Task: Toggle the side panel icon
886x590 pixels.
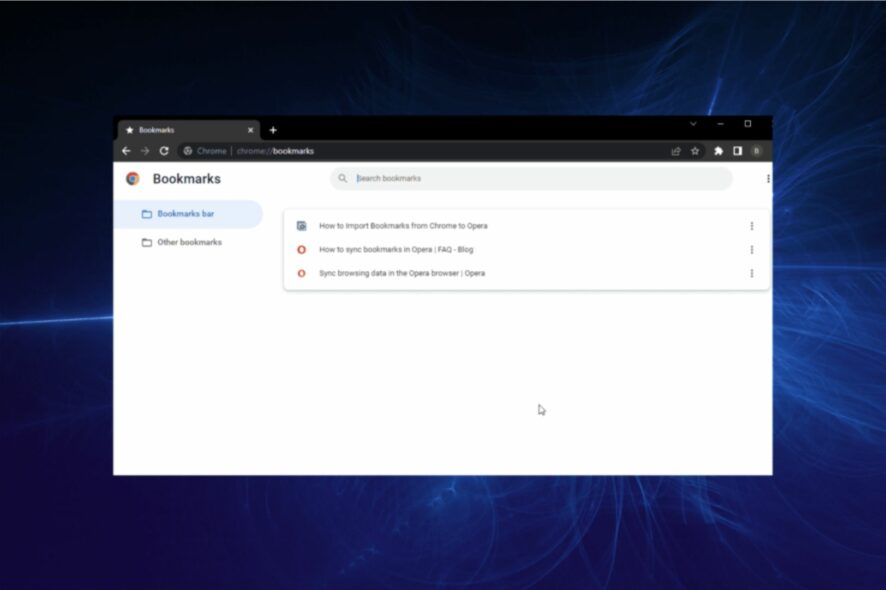Action: [x=737, y=151]
